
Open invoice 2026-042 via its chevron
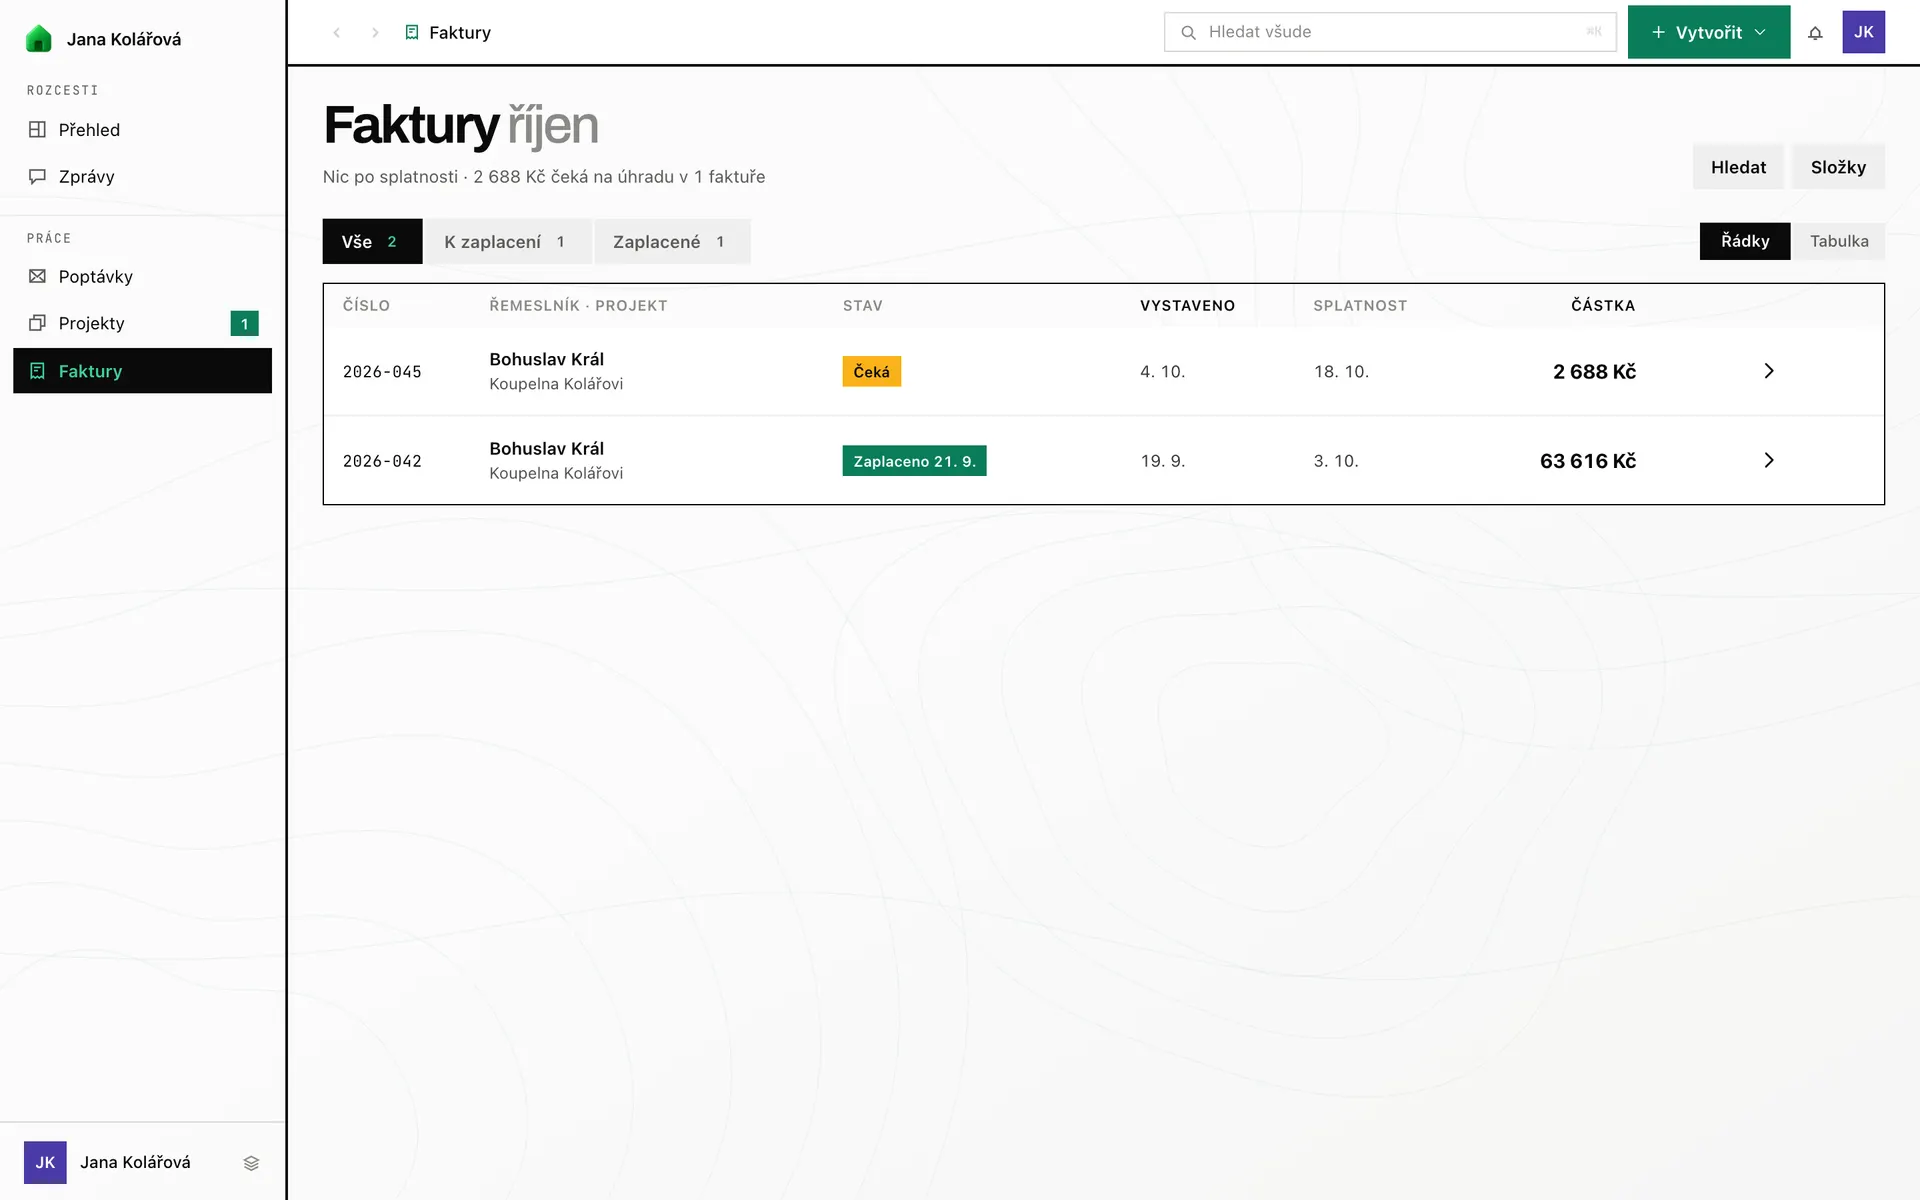point(1768,460)
